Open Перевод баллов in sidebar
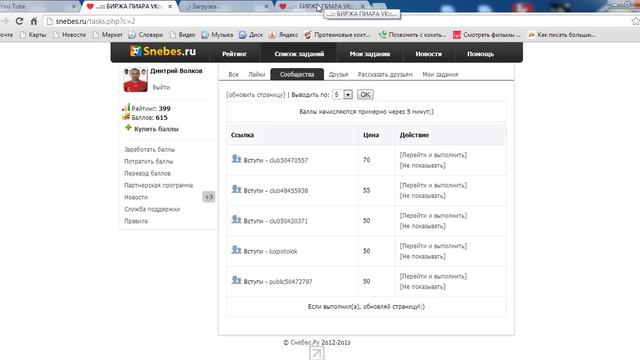Viewport: 640px width, 360px height. coord(147,173)
